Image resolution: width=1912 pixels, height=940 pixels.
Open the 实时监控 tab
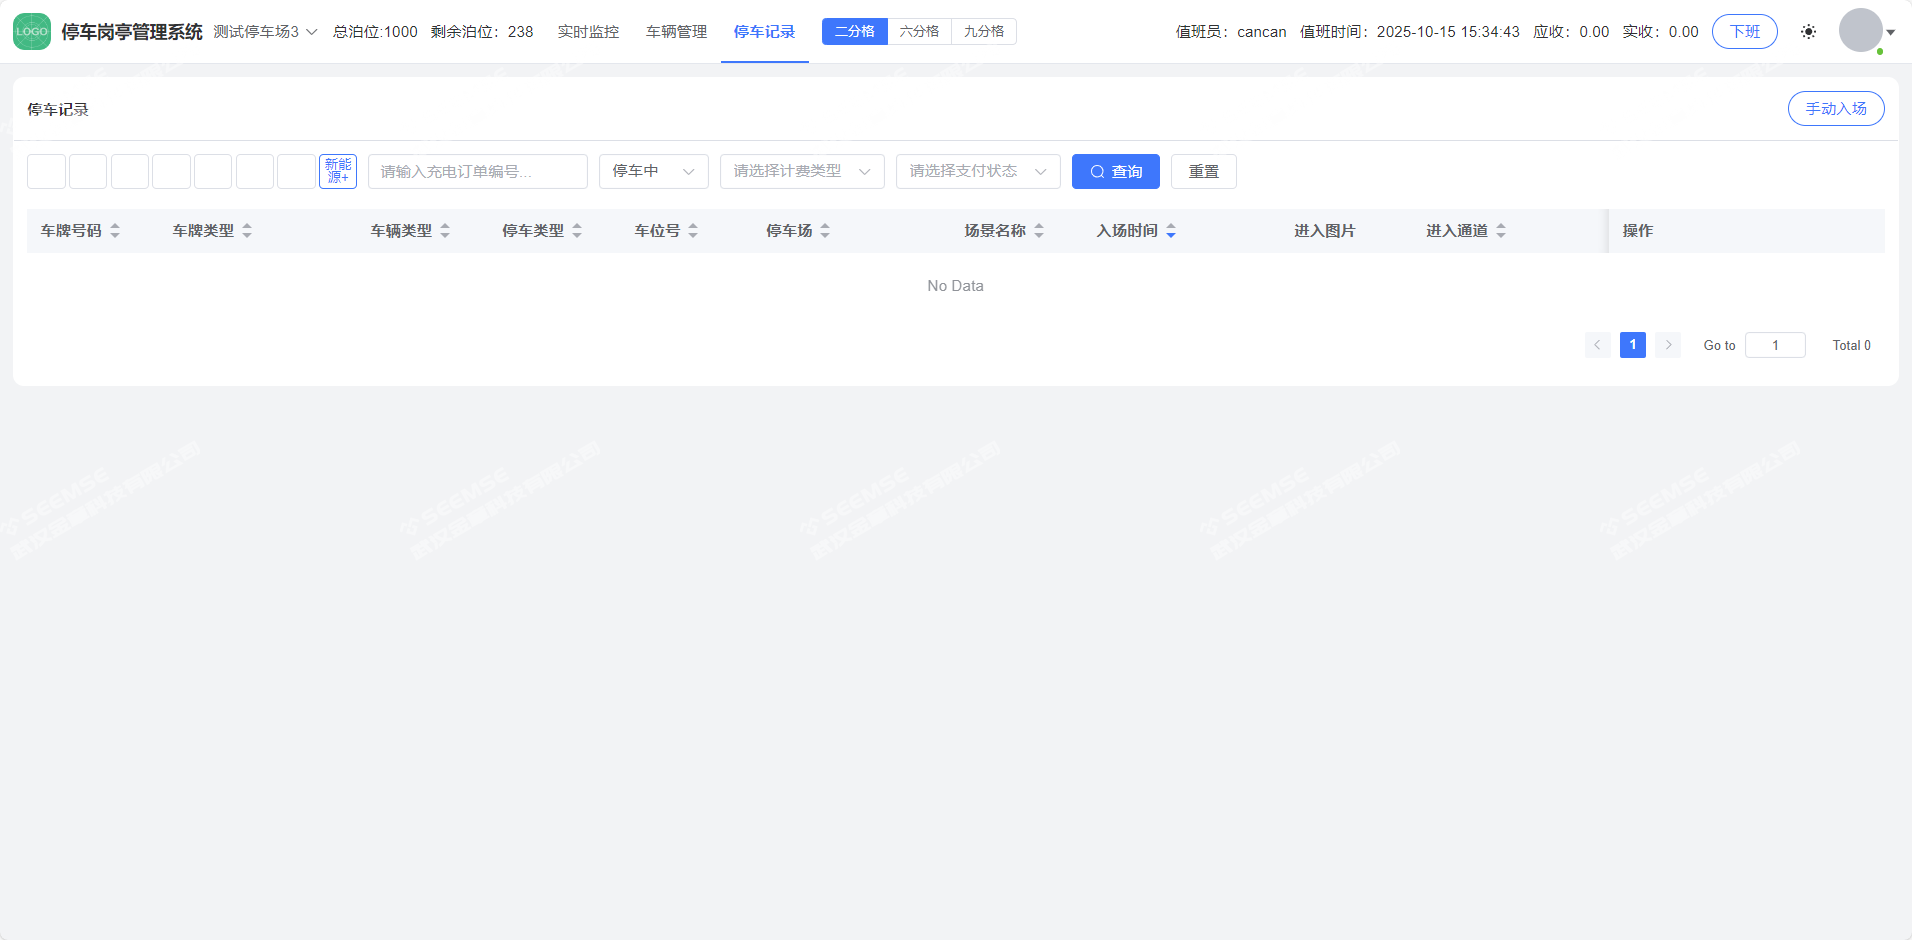588,32
